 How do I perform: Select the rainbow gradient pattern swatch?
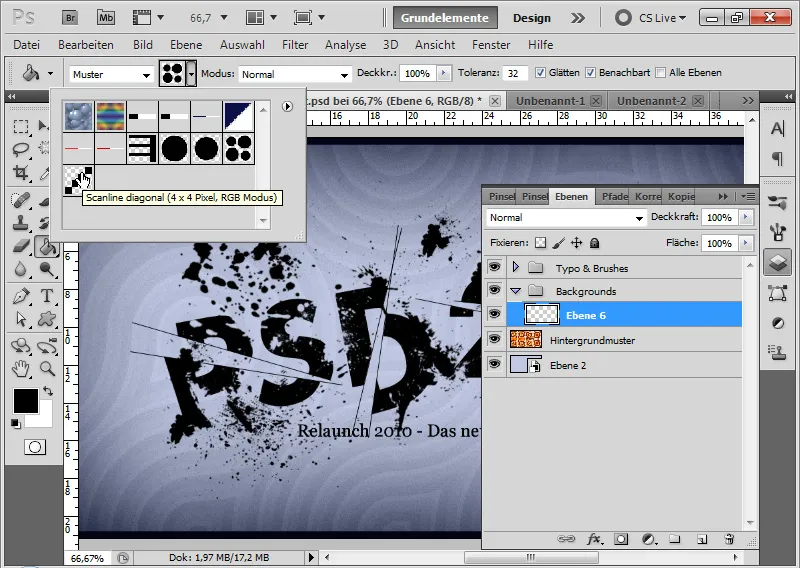pyautogui.click(x=110, y=116)
